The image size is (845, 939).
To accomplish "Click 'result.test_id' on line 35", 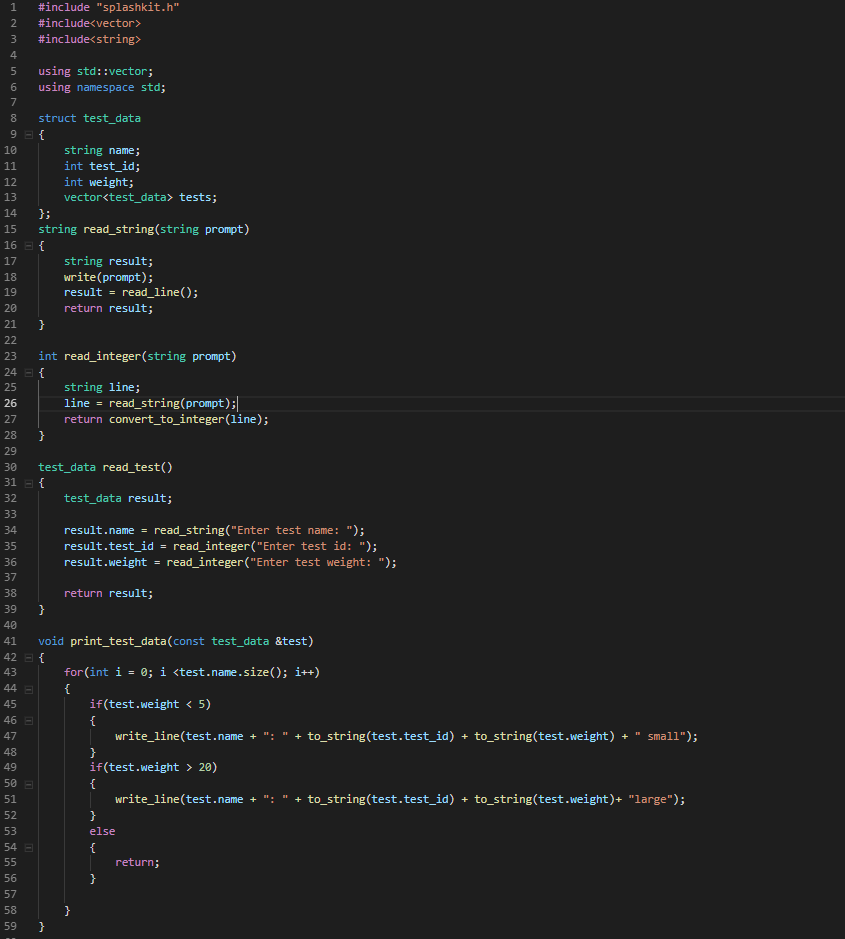I will 109,547.
